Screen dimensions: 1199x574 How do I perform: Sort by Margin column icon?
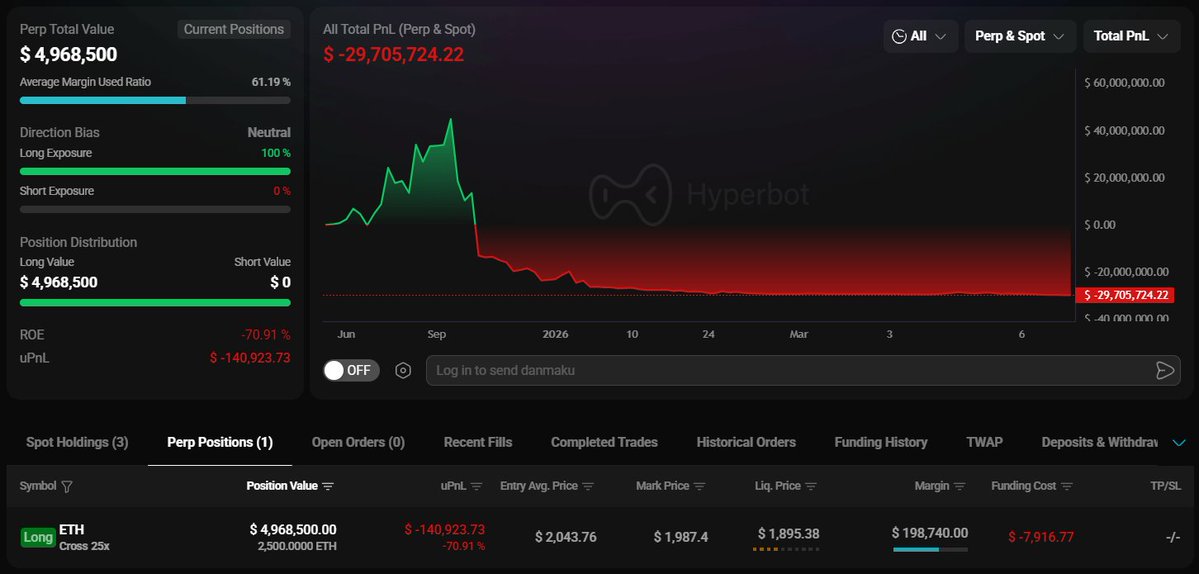click(x=960, y=486)
